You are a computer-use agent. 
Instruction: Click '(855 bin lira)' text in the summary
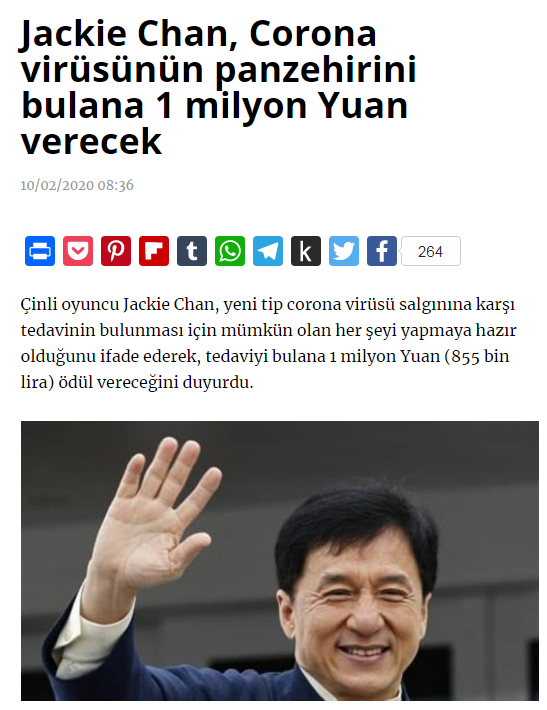click(x=265, y=369)
